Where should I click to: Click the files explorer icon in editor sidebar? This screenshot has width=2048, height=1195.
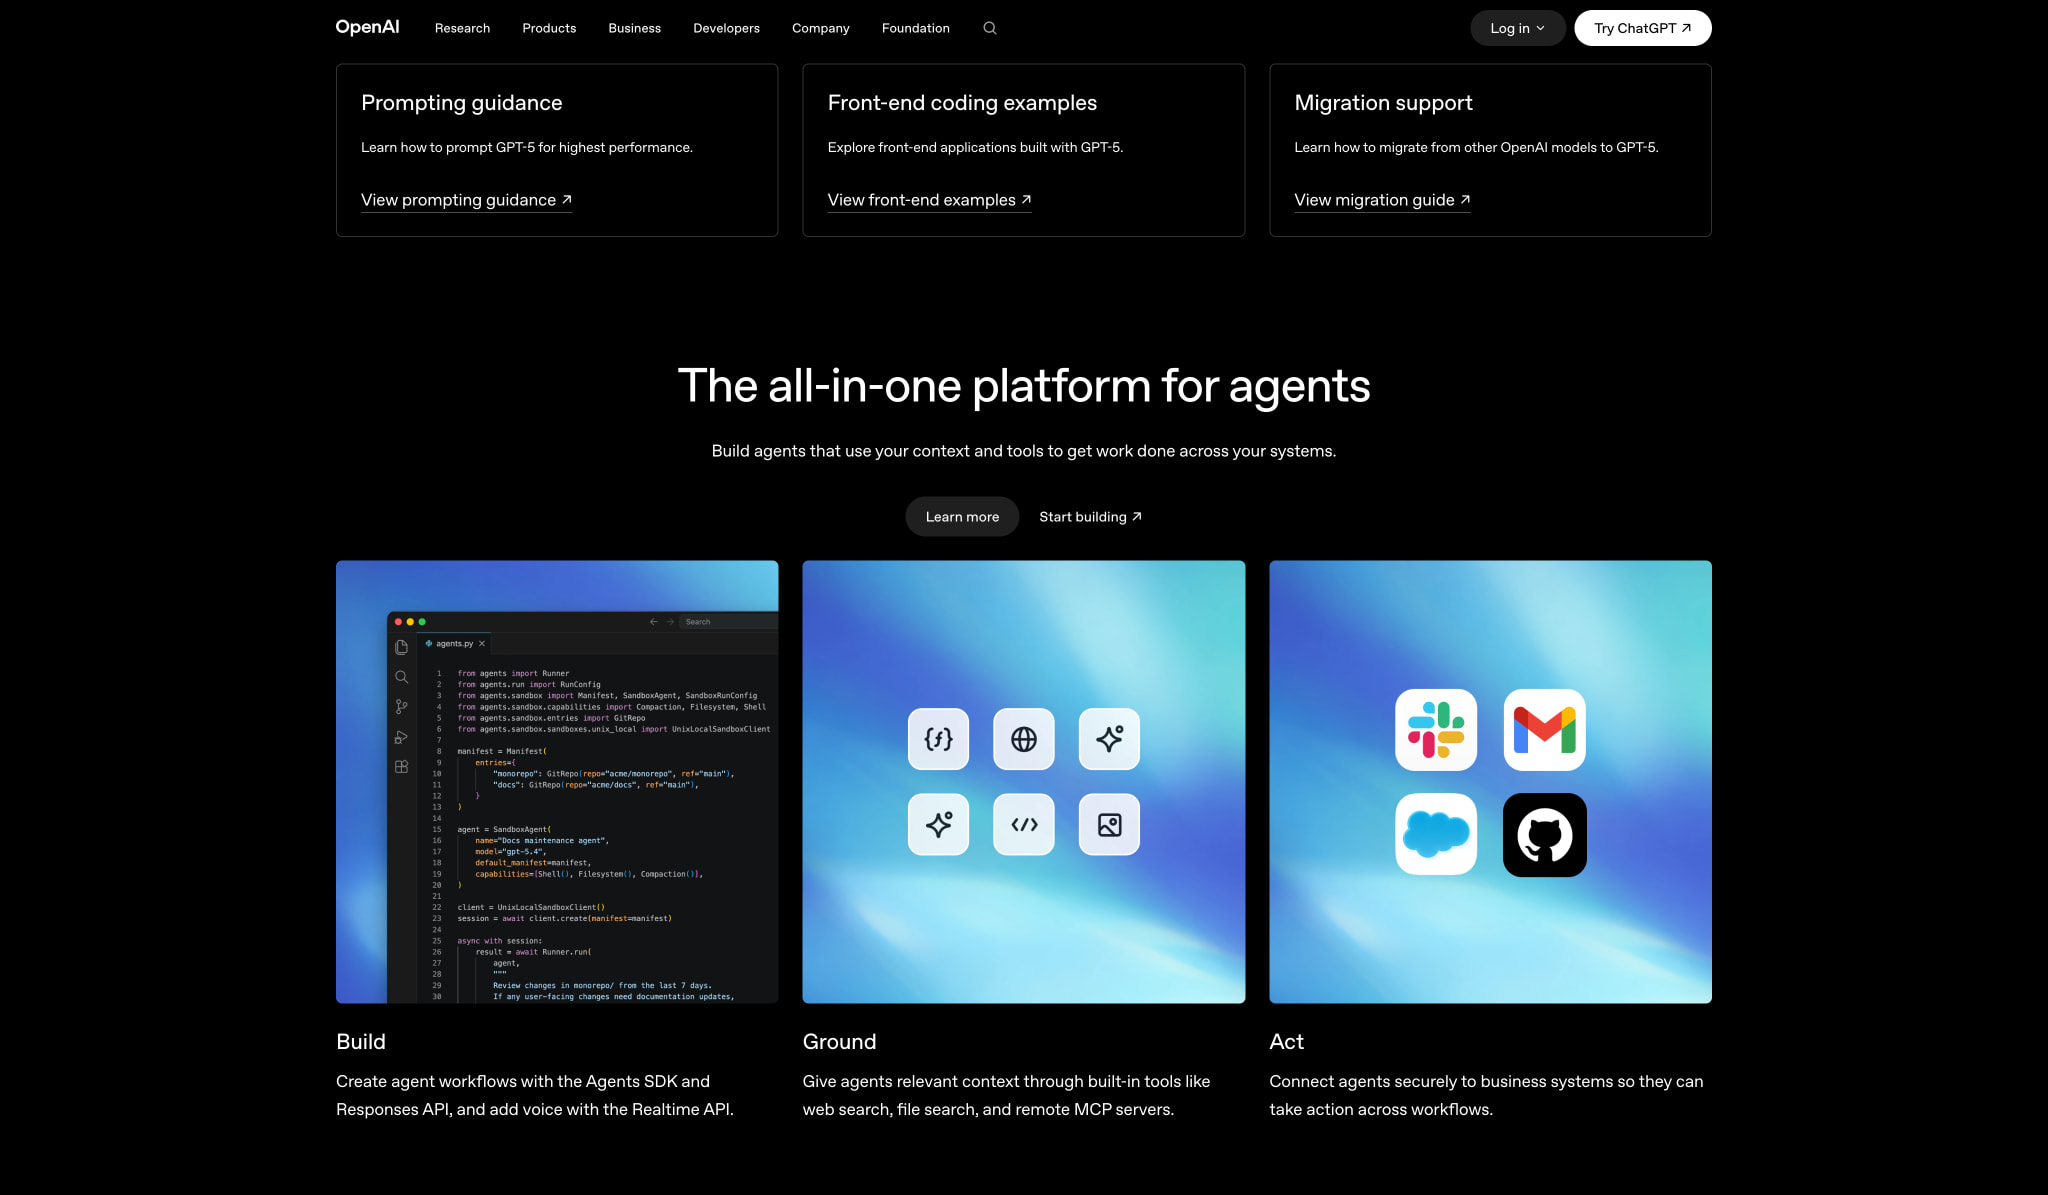pos(401,647)
